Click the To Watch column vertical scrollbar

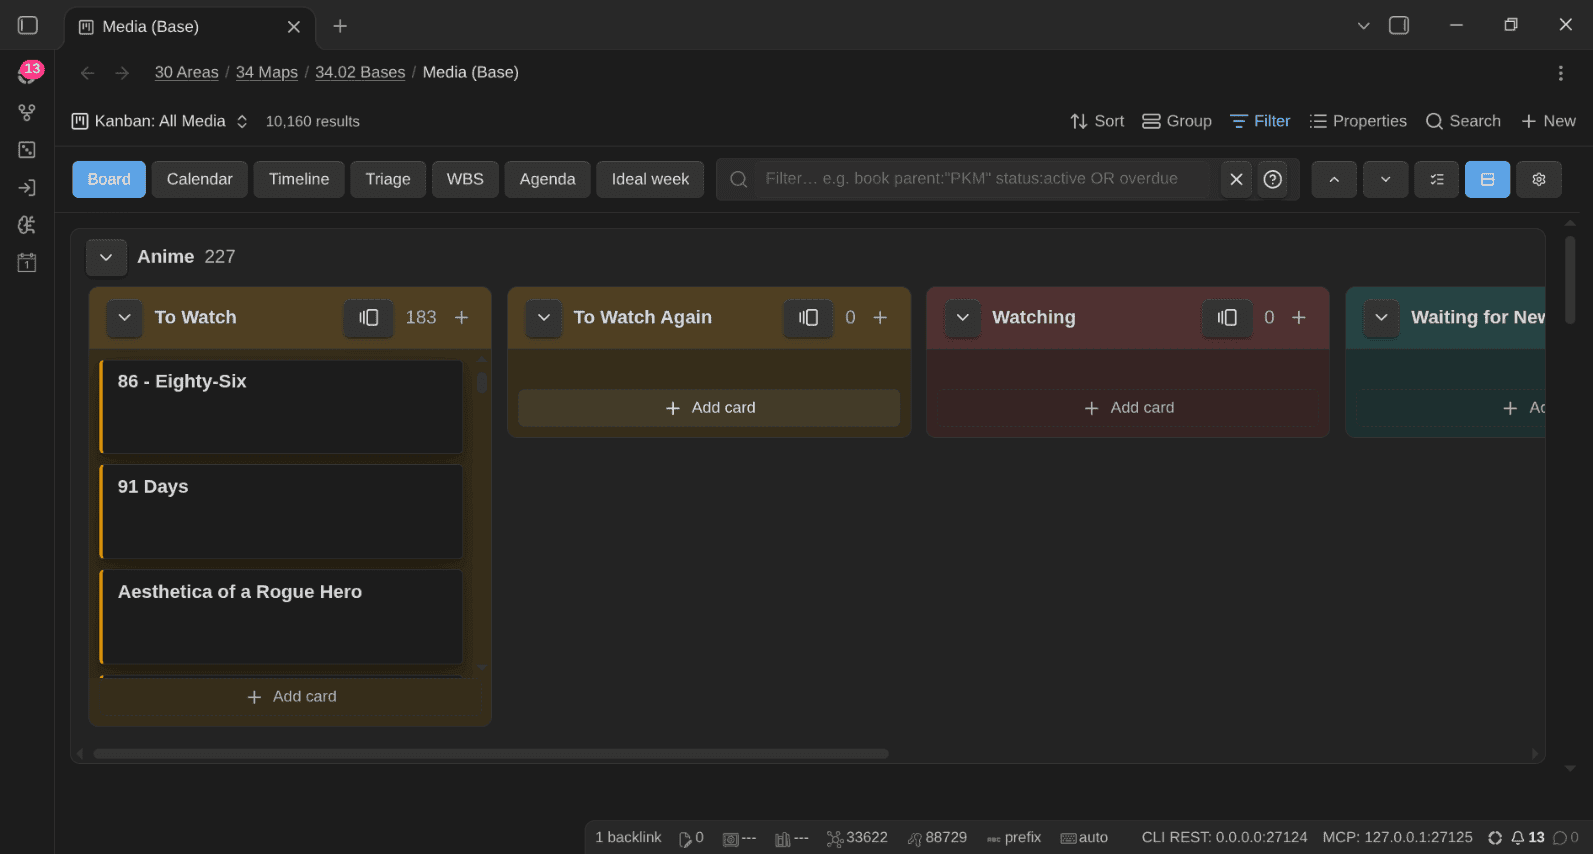(x=482, y=382)
